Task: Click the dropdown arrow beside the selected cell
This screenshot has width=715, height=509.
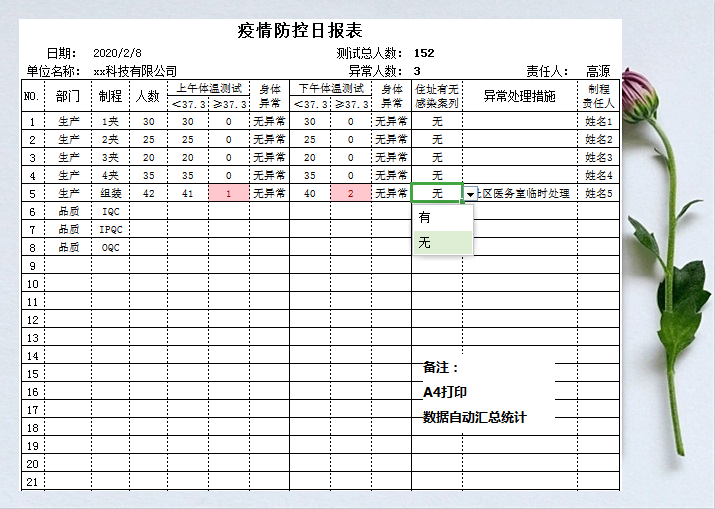Action: (x=470, y=194)
